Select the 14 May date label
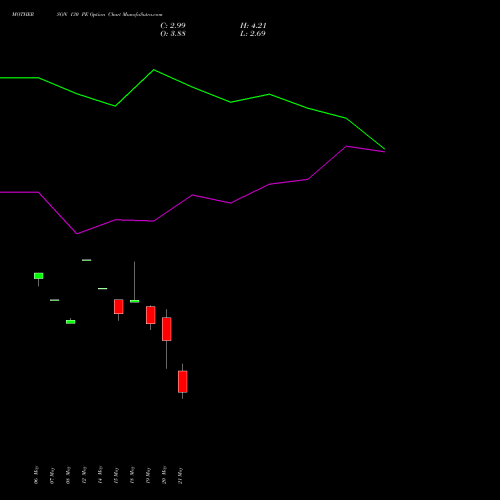Image resolution: width=500 pixels, height=500 pixels. click(x=100, y=475)
